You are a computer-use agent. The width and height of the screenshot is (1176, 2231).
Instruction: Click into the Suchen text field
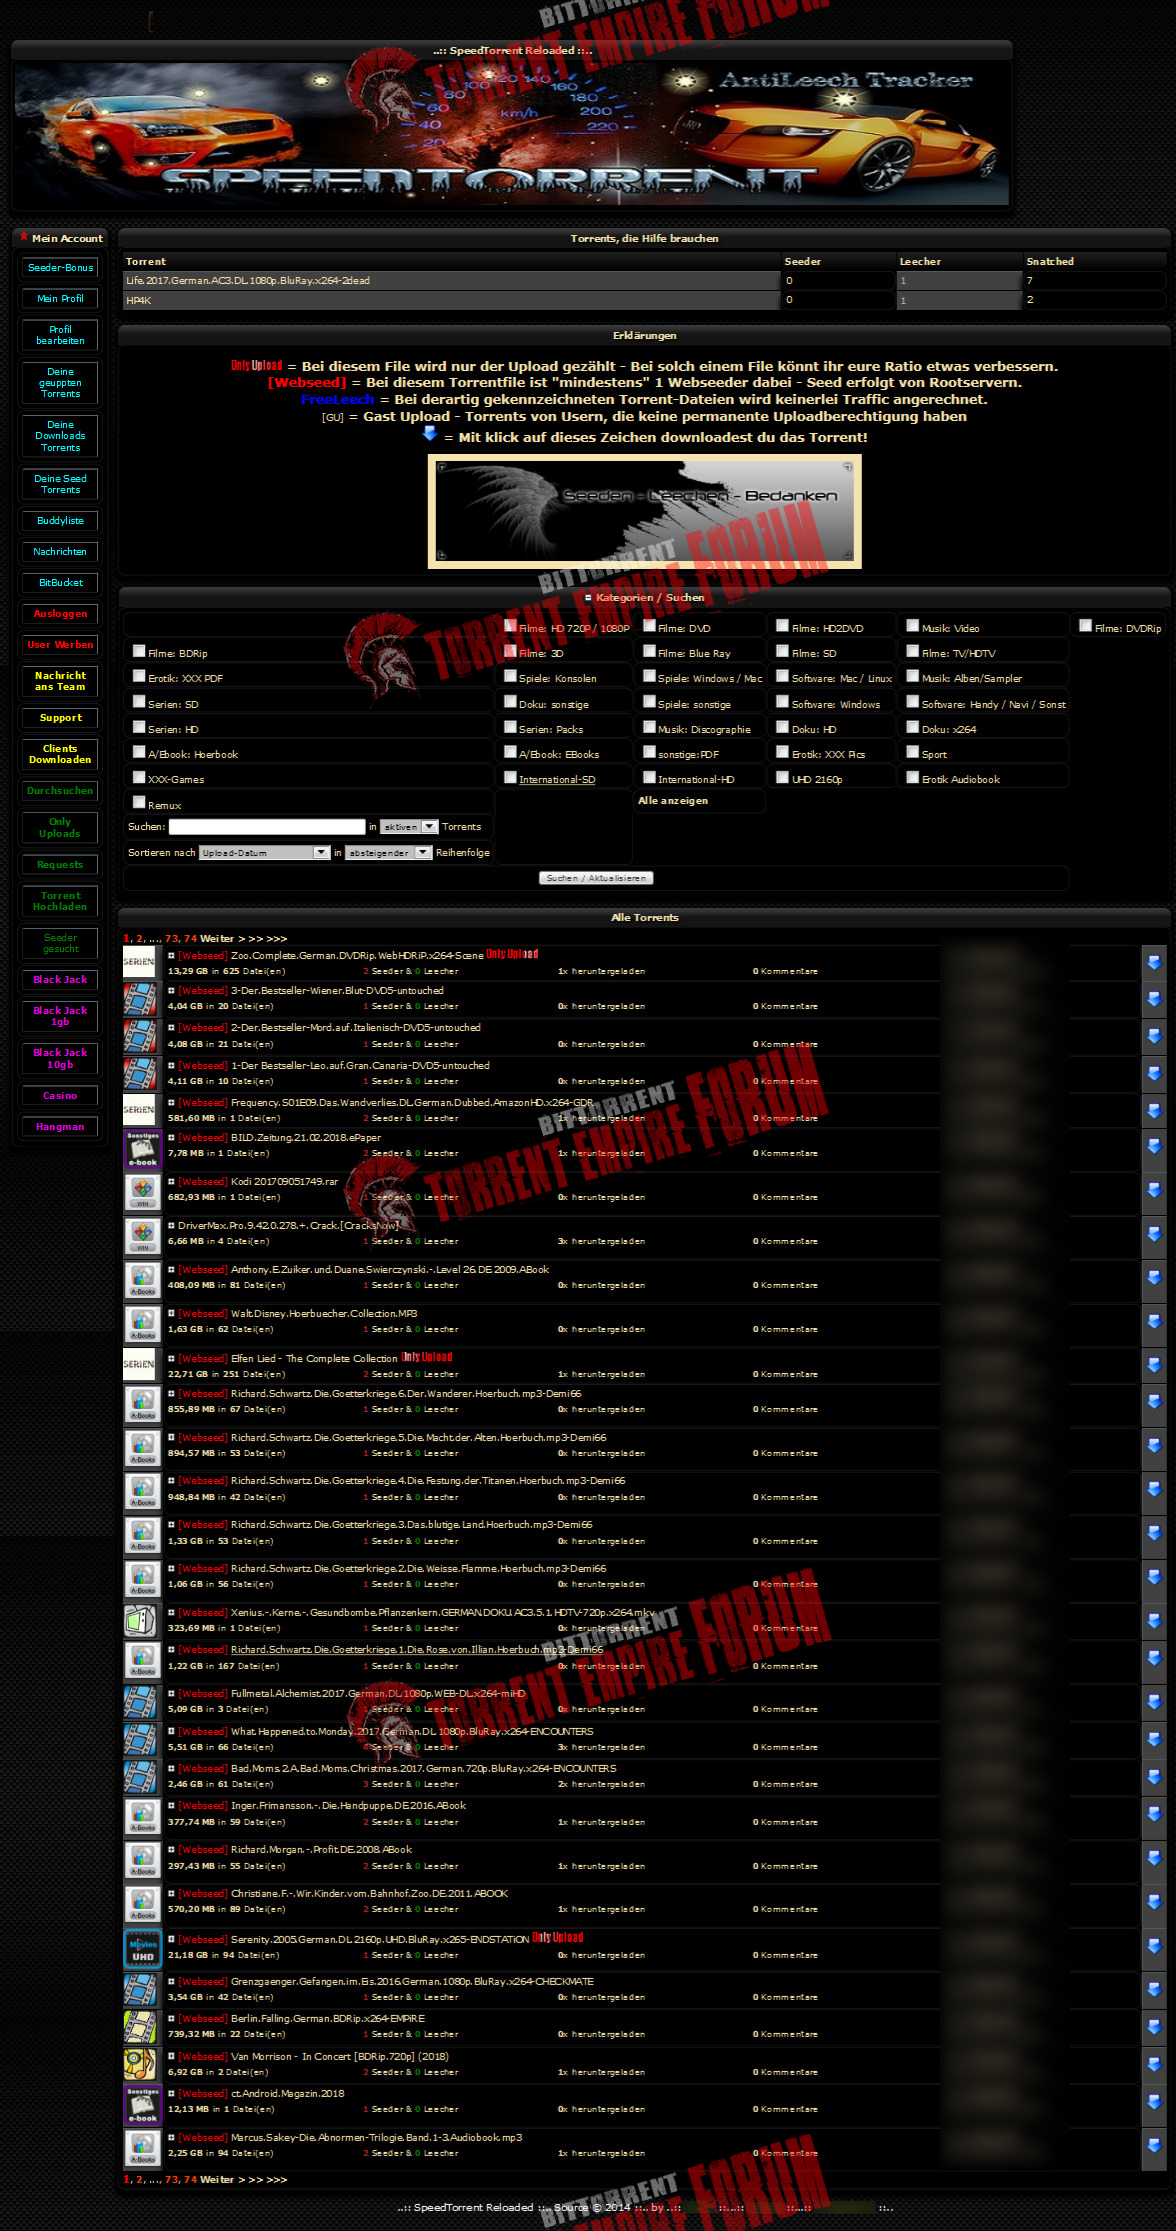pos(267,827)
